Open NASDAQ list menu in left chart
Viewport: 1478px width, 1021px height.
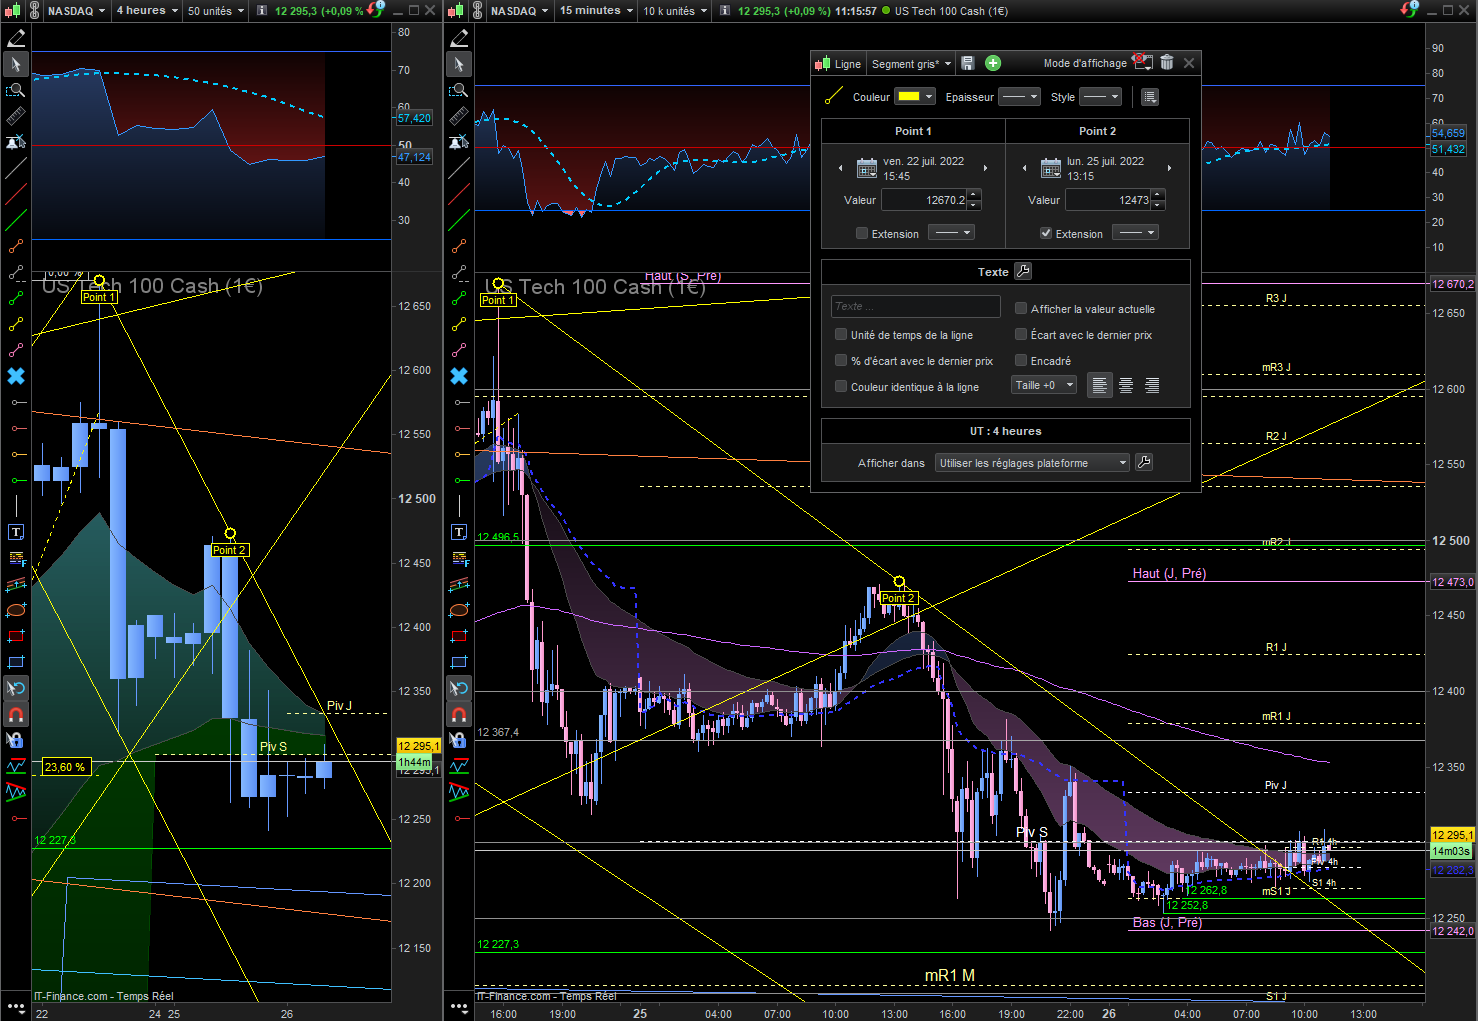tap(76, 10)
